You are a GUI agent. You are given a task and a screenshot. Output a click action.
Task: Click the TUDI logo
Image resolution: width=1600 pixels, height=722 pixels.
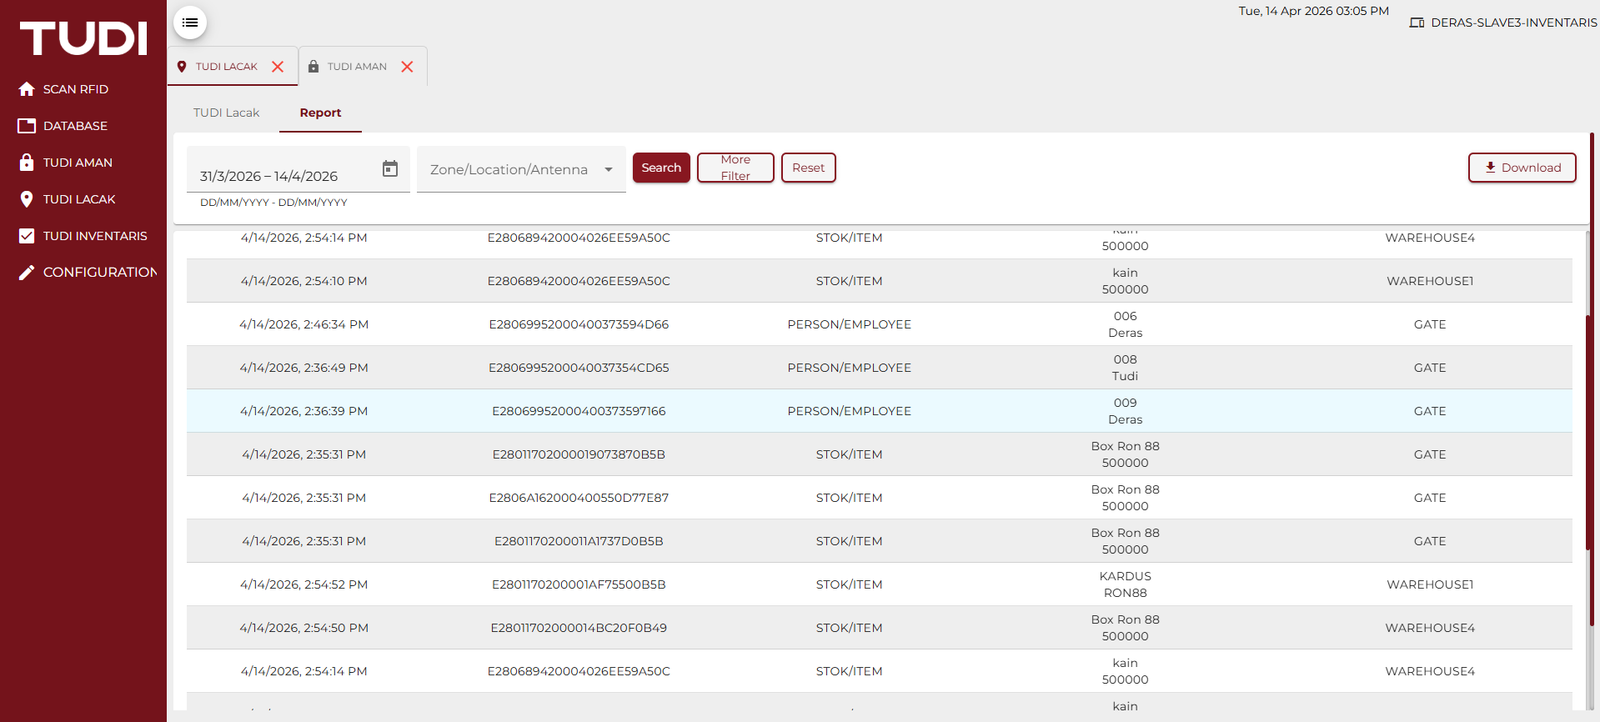[x=84, y=39]
